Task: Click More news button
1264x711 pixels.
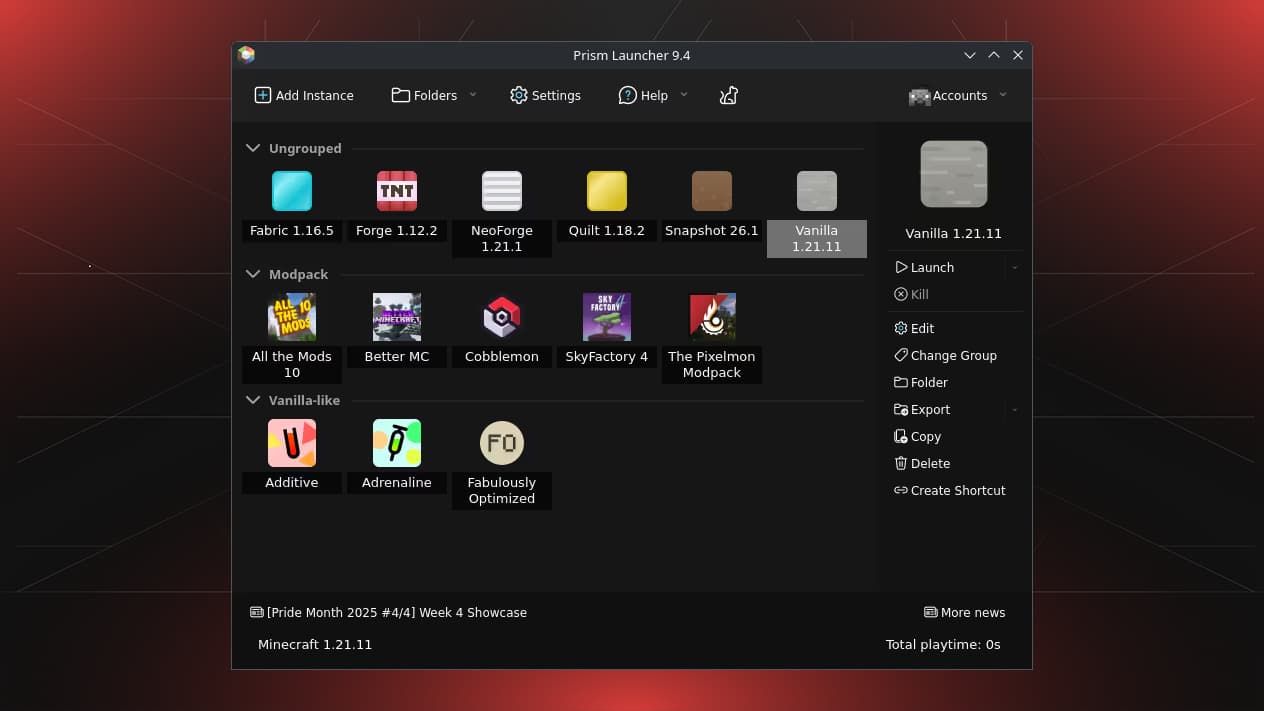Action: (x=965, y=612)
